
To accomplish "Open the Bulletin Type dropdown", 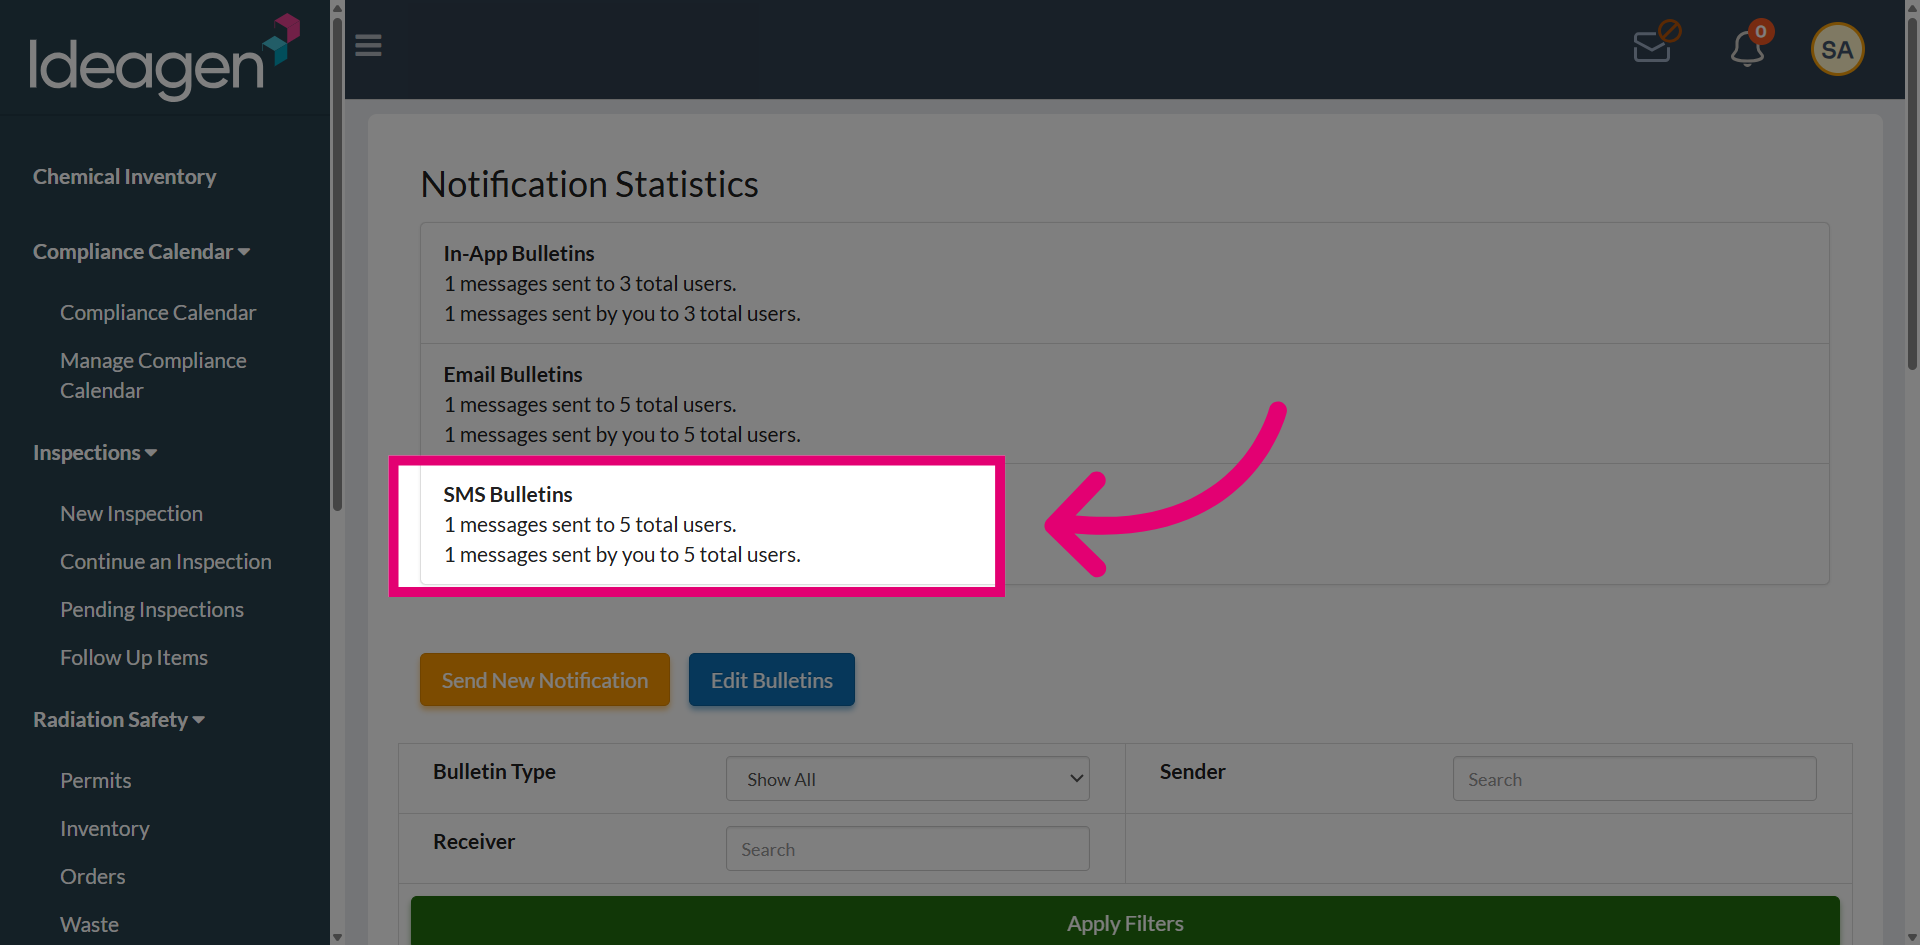I will tap(908, 779).
